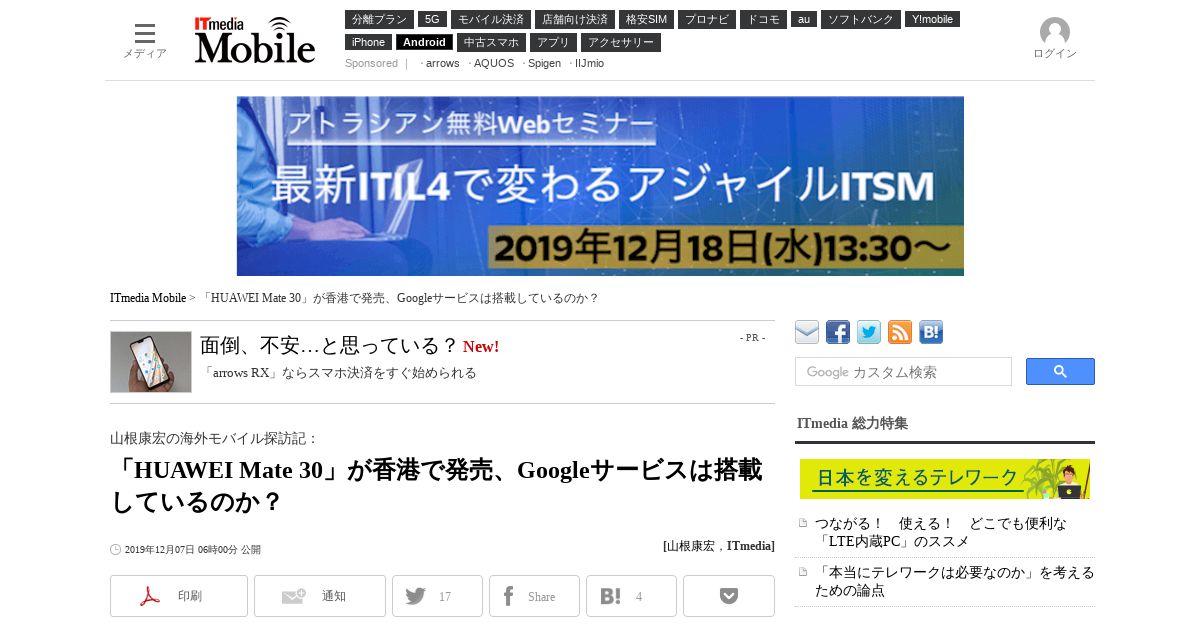
Task: Share via the email envelope icon
Action: (807, 332)
